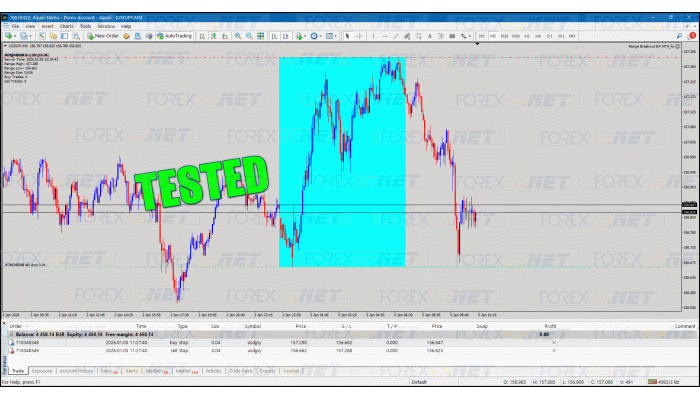
Task: Toggle the AutoTrading button
Action: pos(174,36)
